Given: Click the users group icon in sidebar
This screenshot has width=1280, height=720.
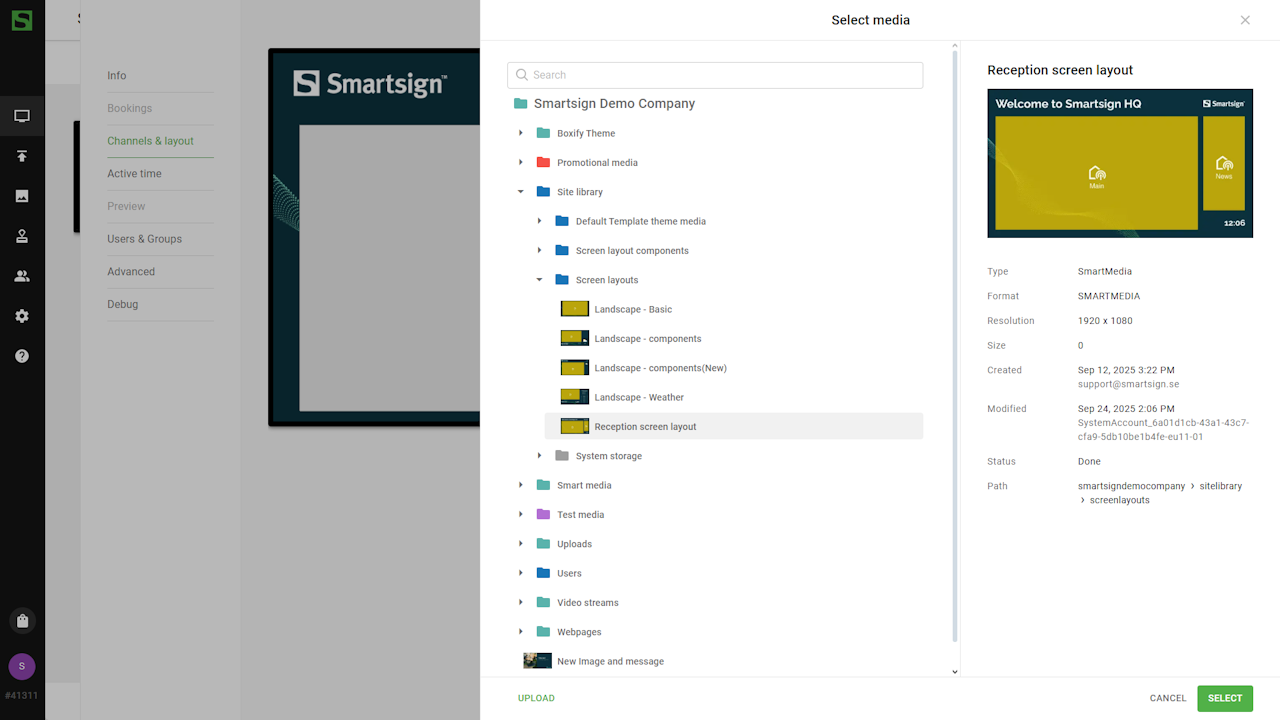Looking at the screenshot, I should (x=22, y=276).
